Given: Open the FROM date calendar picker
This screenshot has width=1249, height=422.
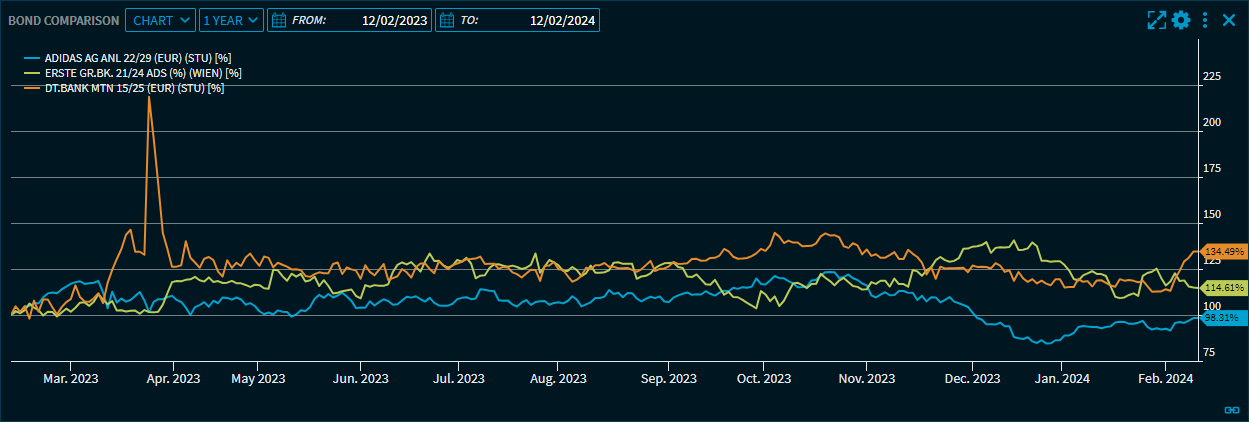Looking at the screenshot, I should [x=279, y=20].
